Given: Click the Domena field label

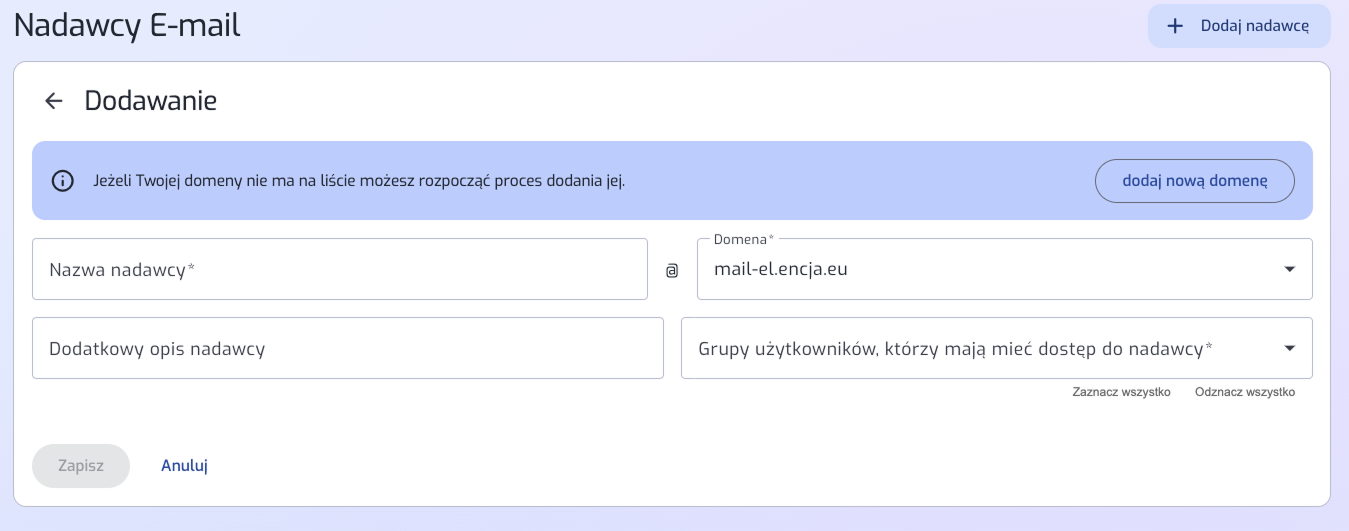Looking at the screenshot, I should tap(743, 240).
